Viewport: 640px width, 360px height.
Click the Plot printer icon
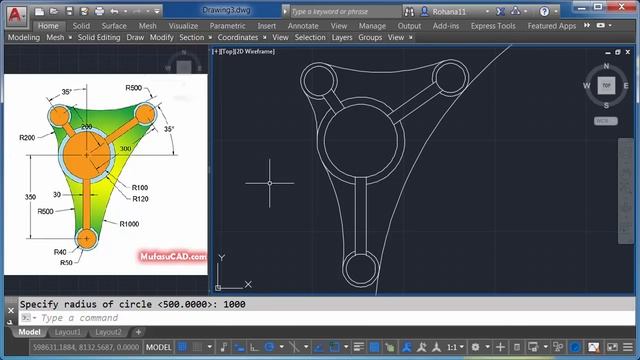99,11
